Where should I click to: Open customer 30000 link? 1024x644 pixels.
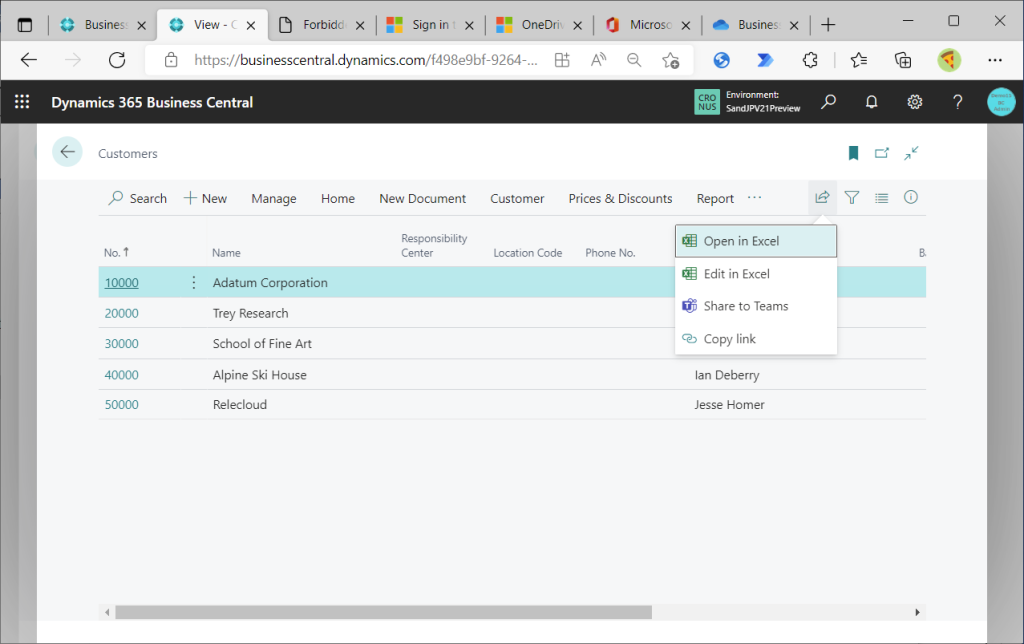pos(121,344)
